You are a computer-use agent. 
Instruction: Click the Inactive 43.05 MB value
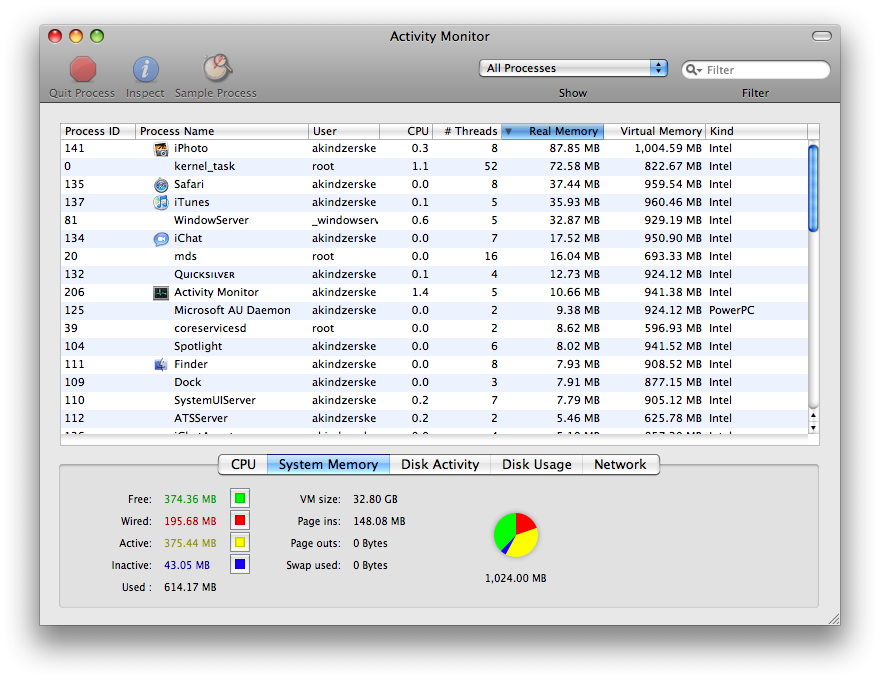coord(187,566)
